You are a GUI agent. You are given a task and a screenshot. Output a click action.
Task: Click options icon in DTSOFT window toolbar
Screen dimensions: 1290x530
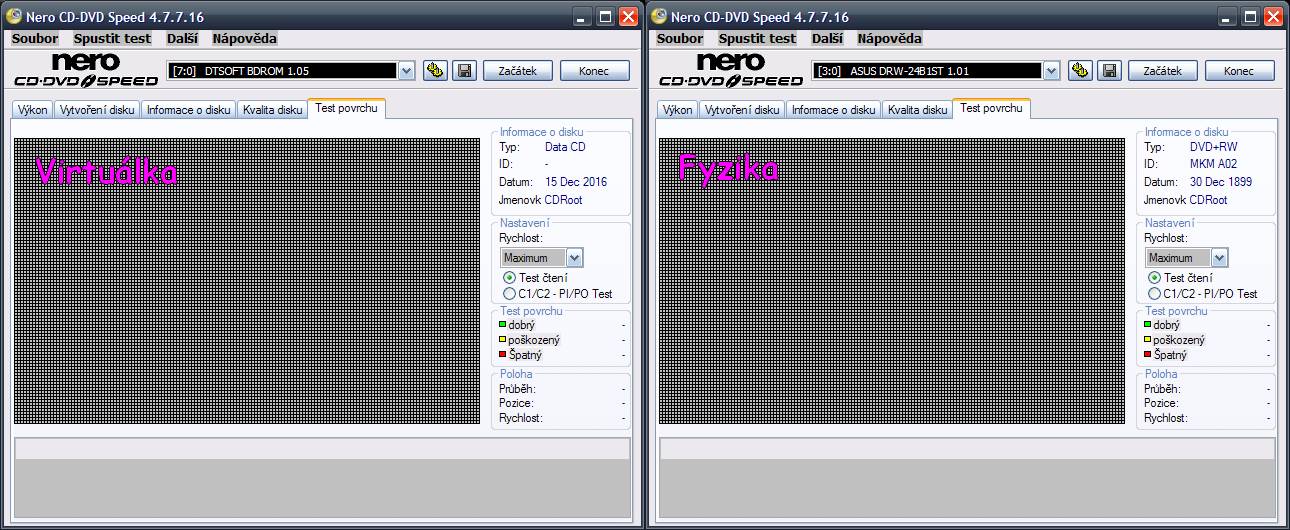pyautogui.click(x=435, y=70)
